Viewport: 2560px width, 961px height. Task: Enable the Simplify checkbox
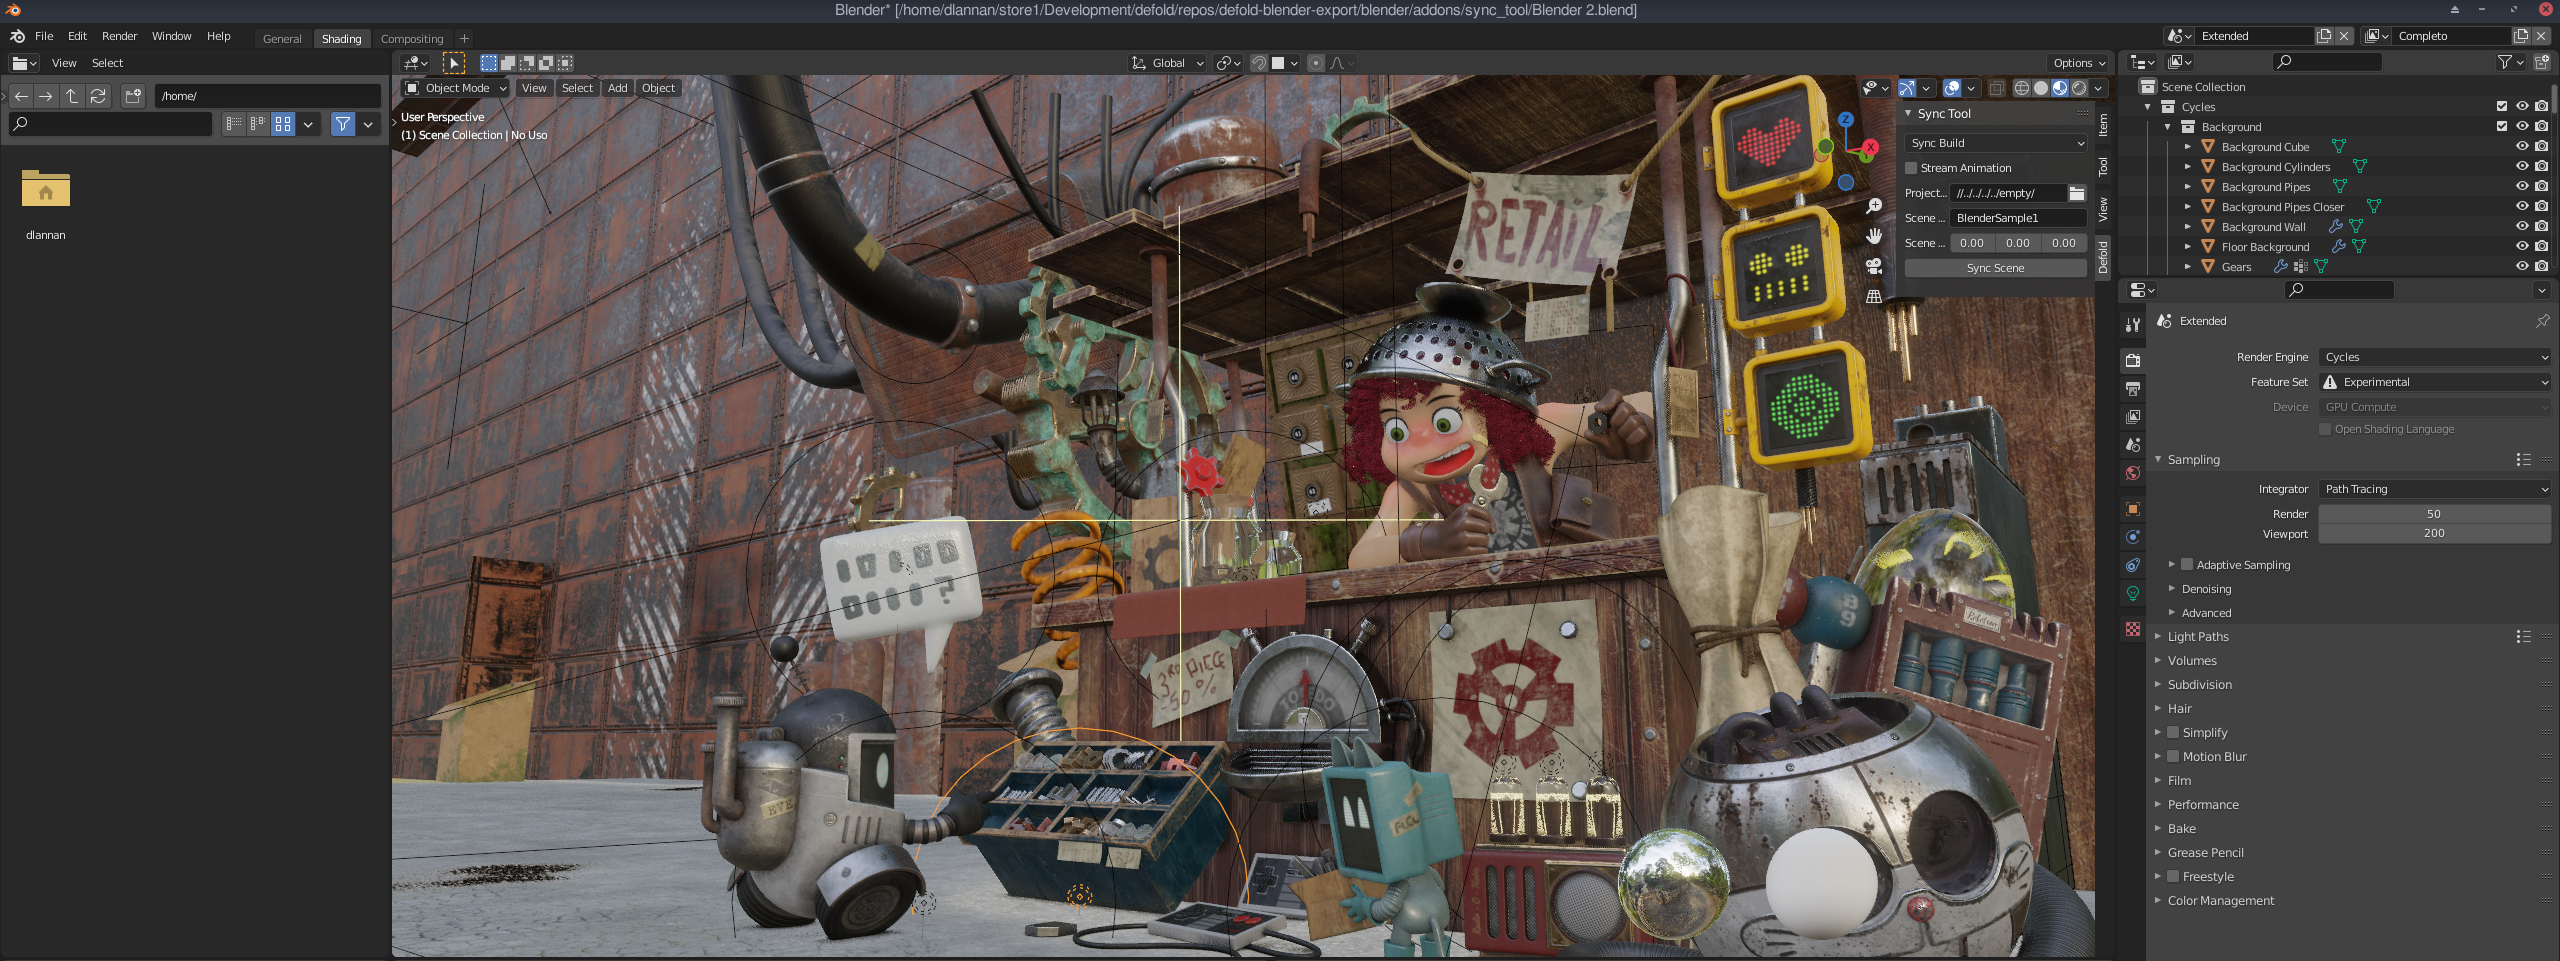coord(2173,733)
